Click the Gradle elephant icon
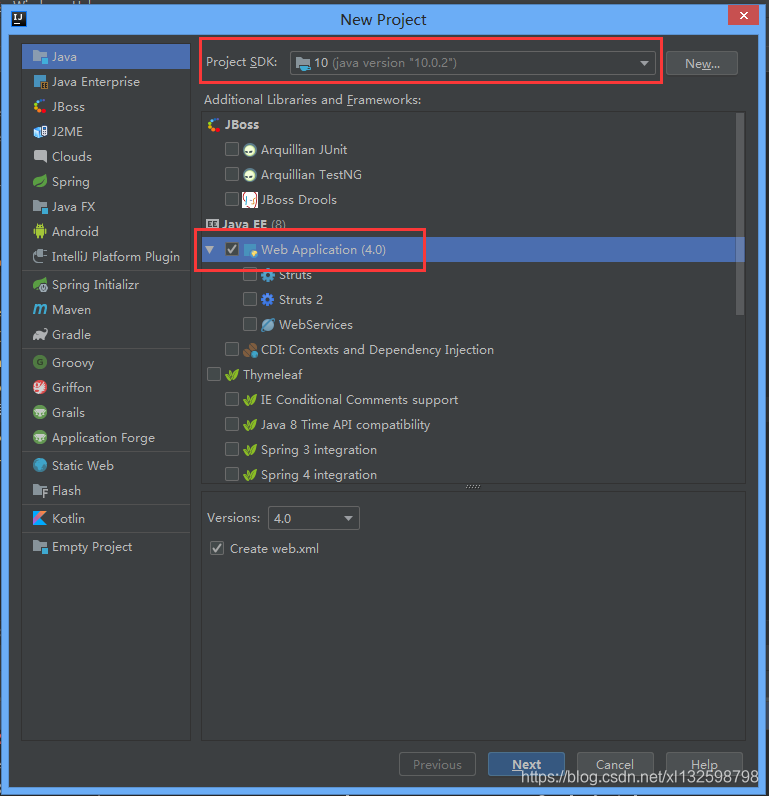 40,335
